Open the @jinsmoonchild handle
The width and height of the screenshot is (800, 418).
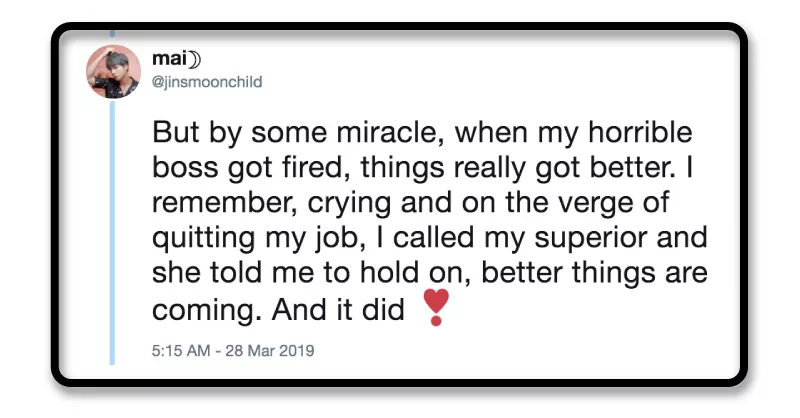pyautogui.click(x=206, y=83)
